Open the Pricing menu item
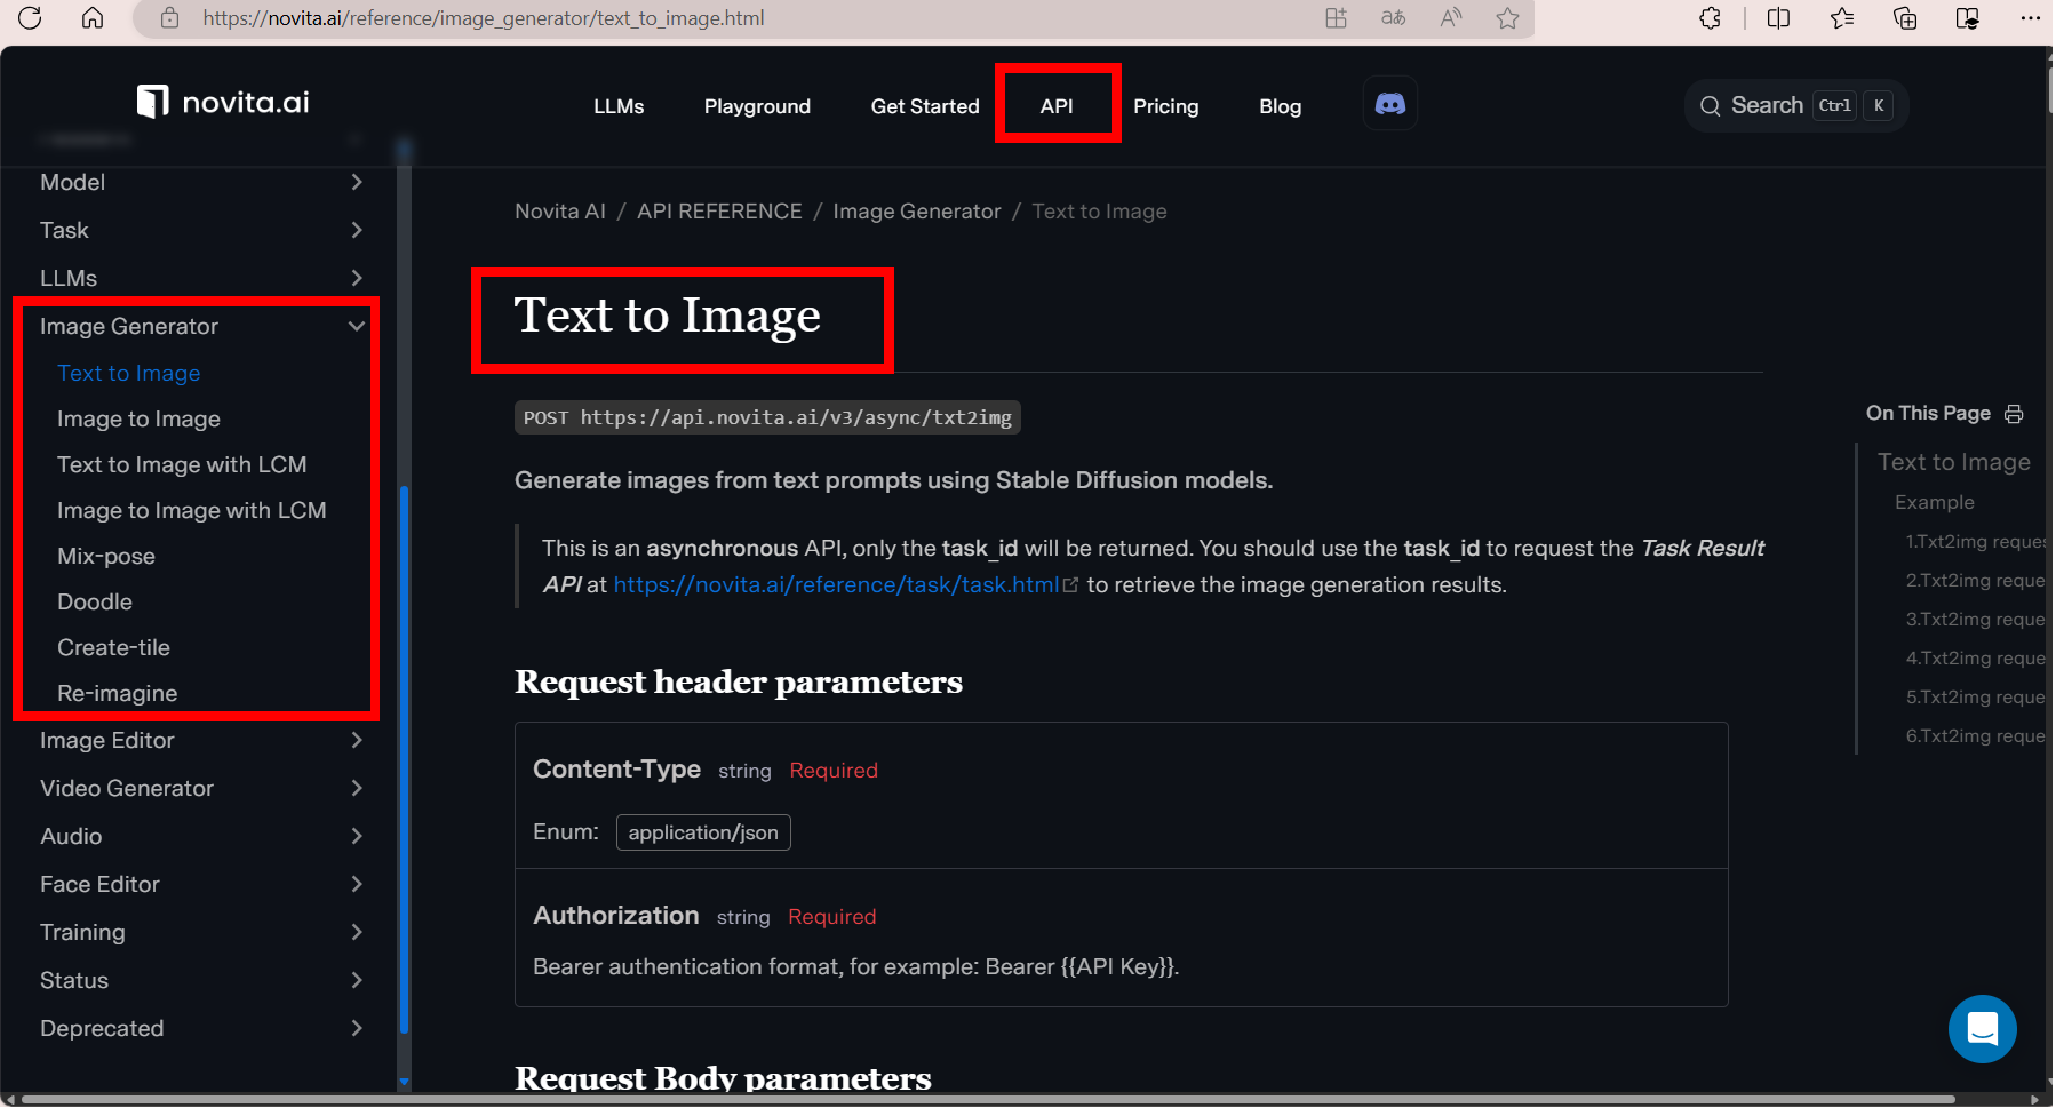This screenshot has height=1107, width=2053. (1165, 106)
